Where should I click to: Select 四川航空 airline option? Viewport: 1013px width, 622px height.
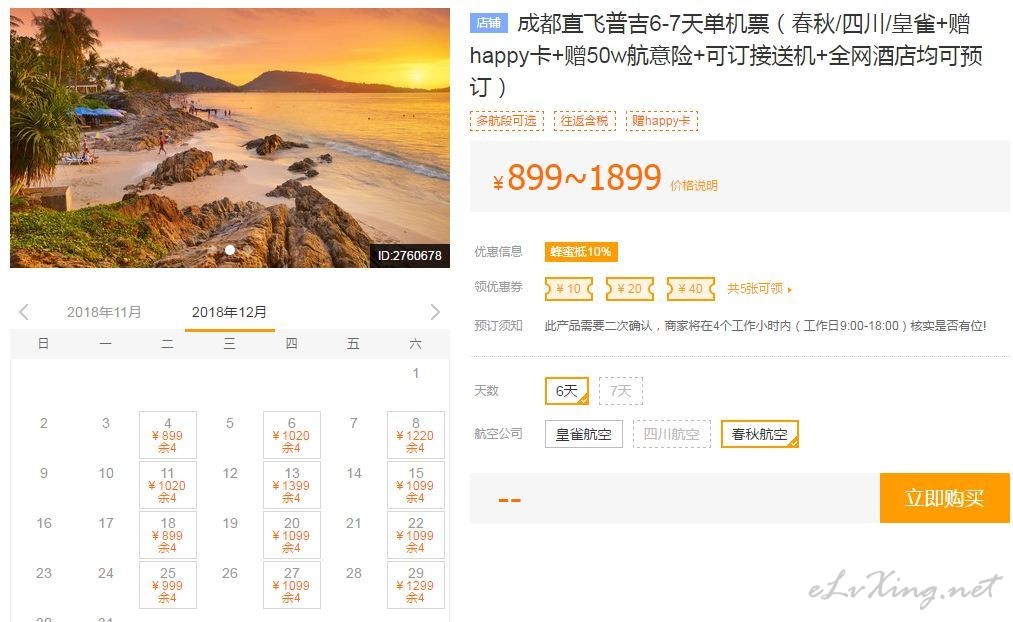pyautogui.click(x=671, y=434)
